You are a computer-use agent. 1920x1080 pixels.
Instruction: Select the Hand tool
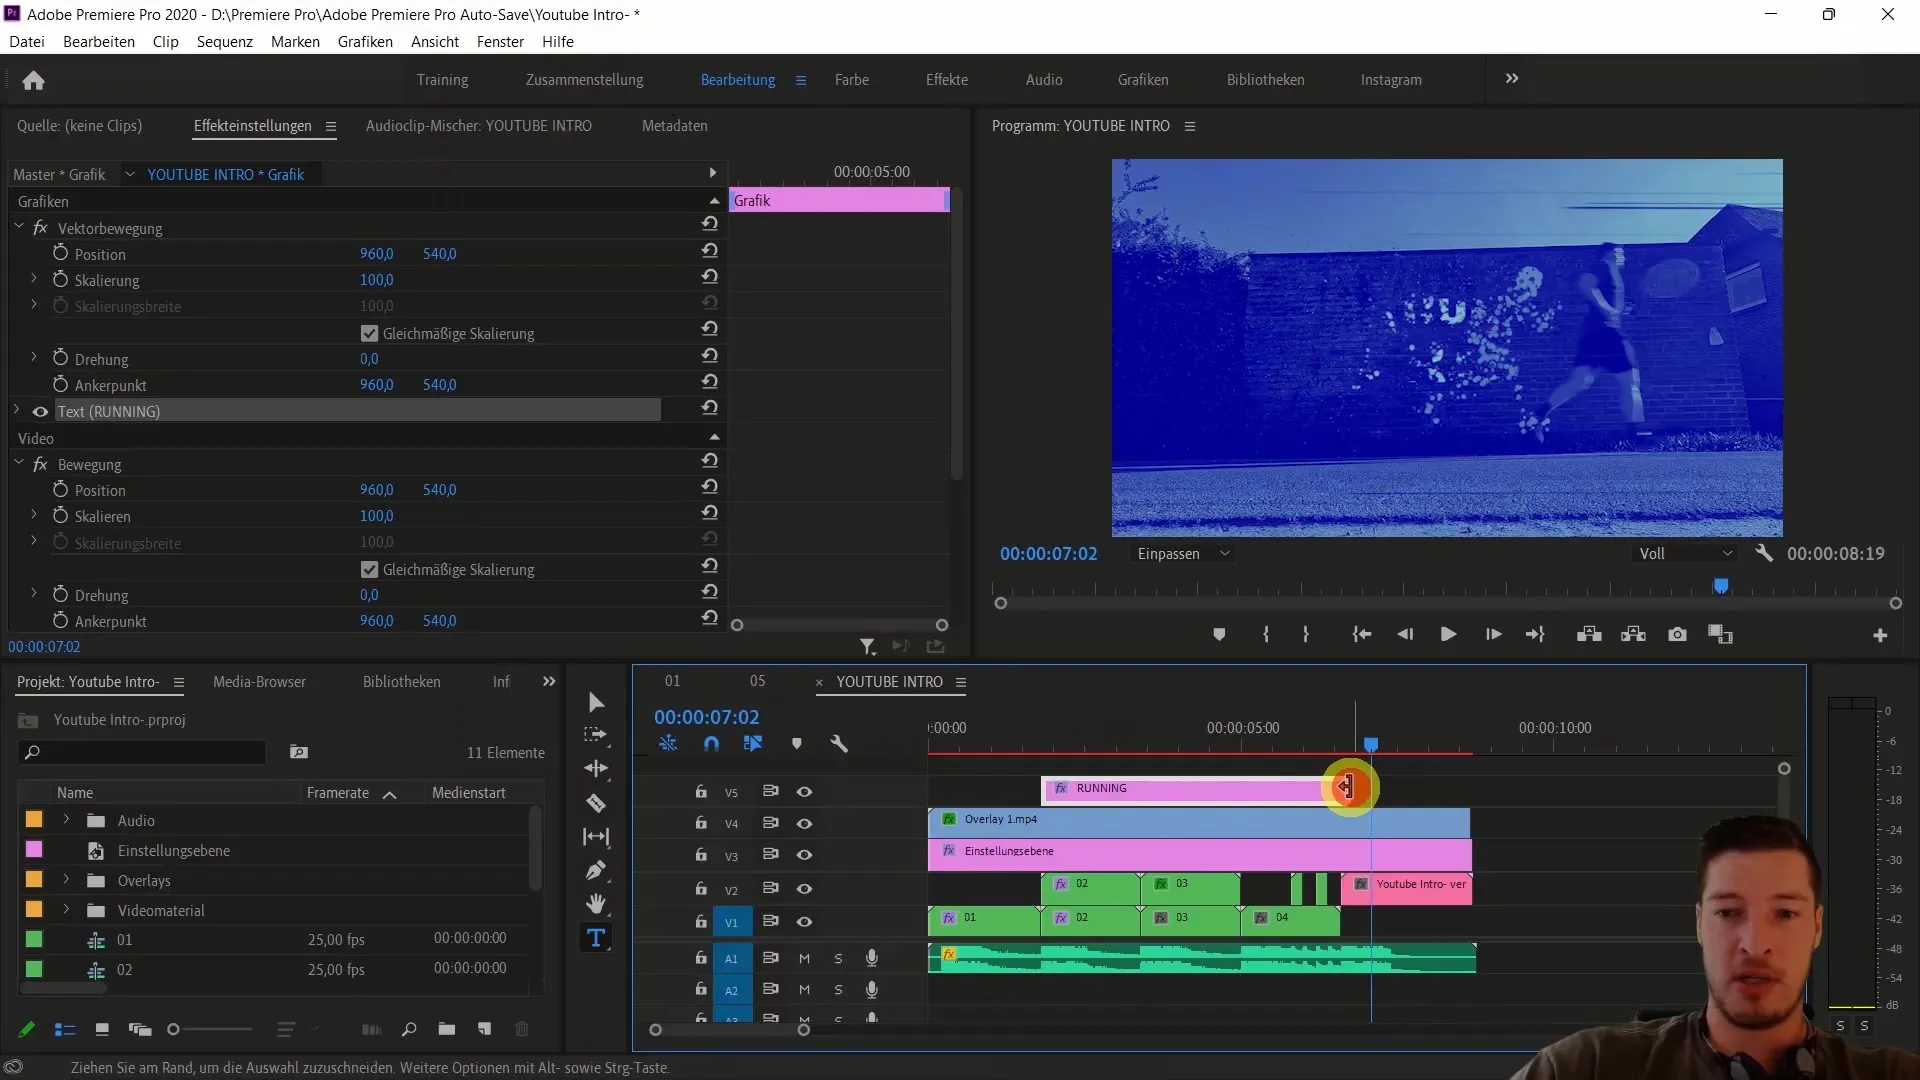(x=596, y=904)
